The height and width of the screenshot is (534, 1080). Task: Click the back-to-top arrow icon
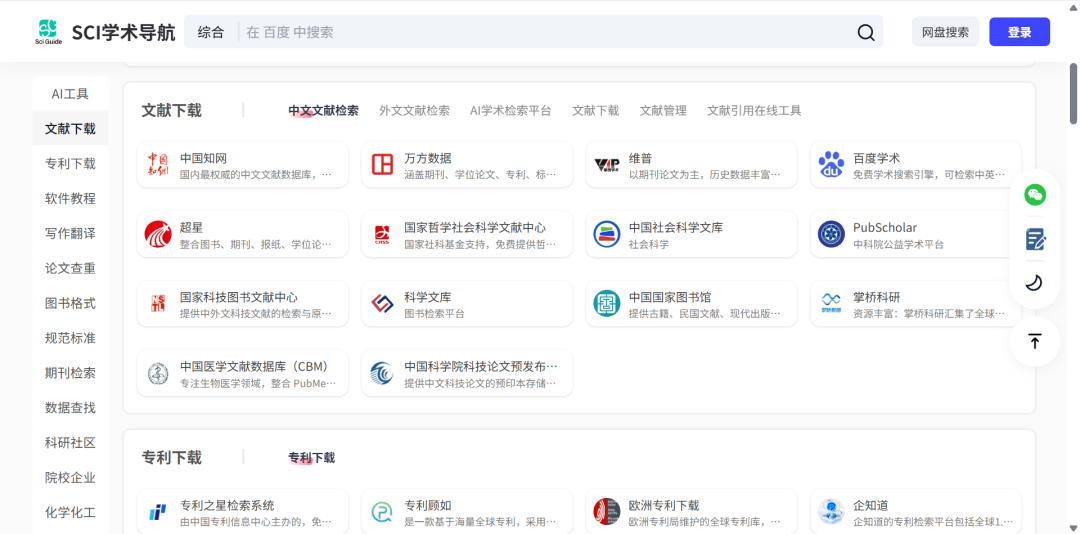click(x=1035, y=341)
